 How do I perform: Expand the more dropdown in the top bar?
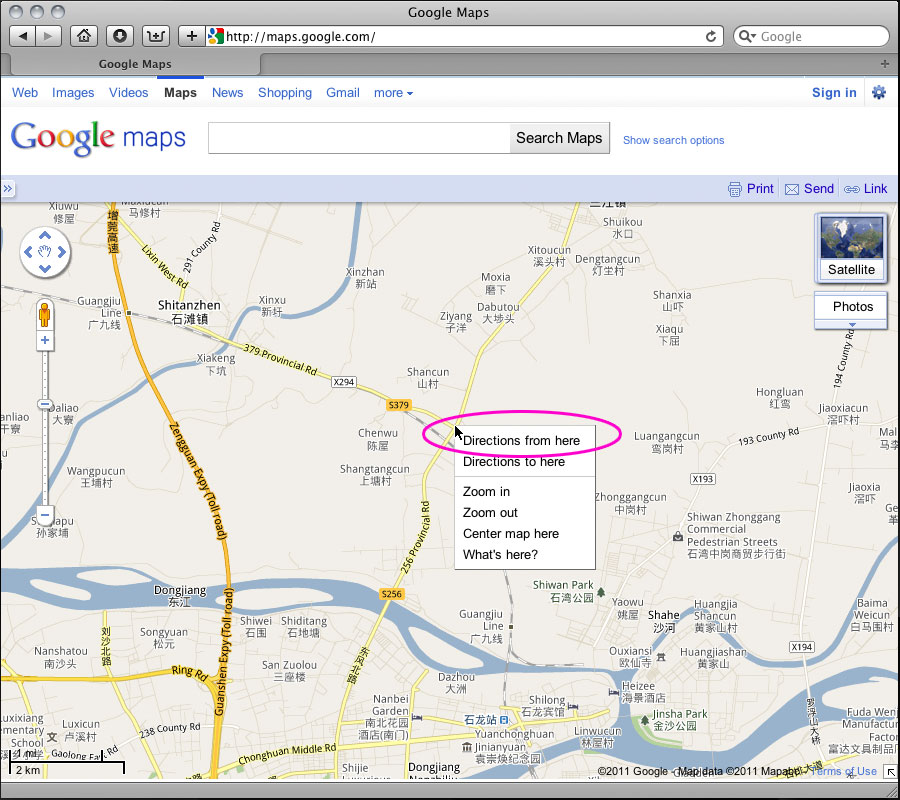(393, 92)
